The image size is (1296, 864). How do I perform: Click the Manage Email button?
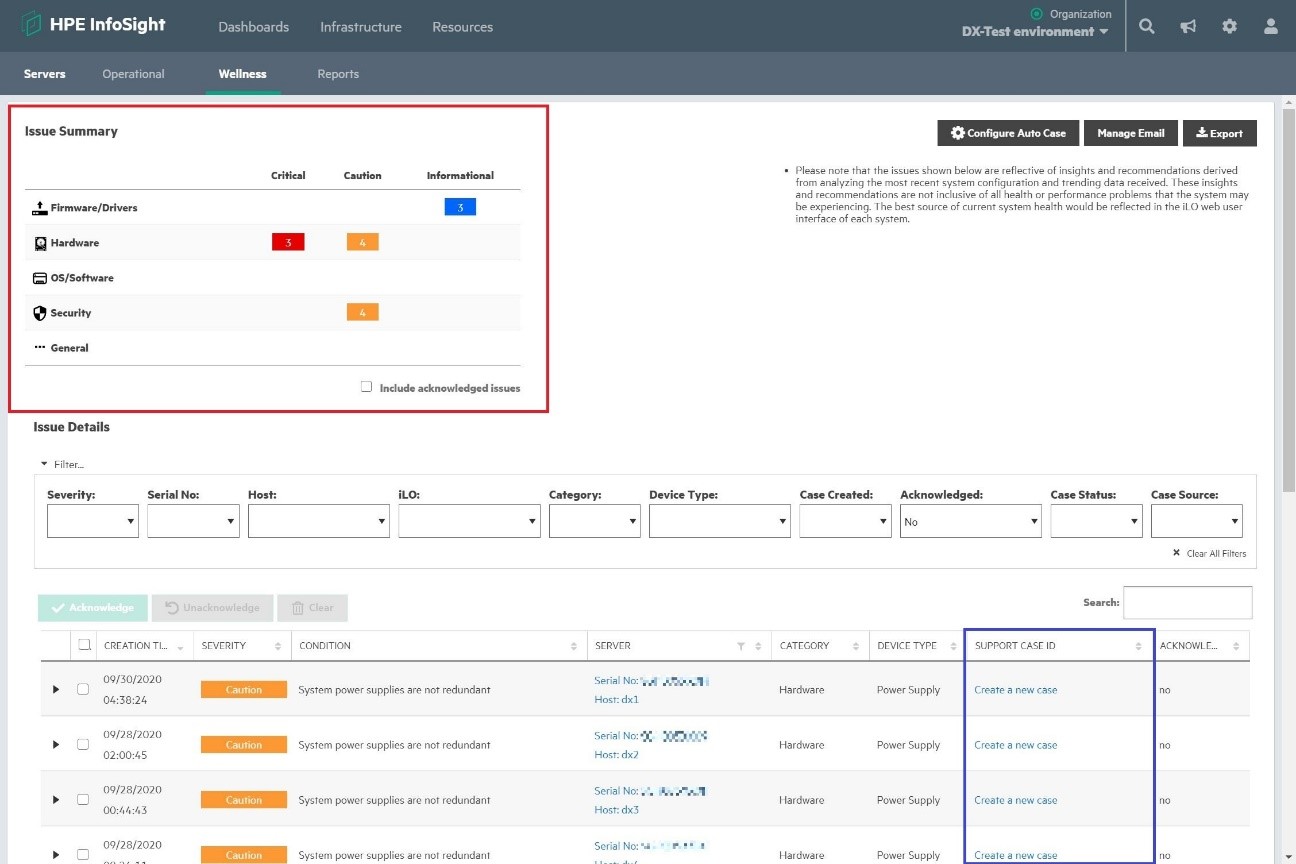click(1130, 133)
